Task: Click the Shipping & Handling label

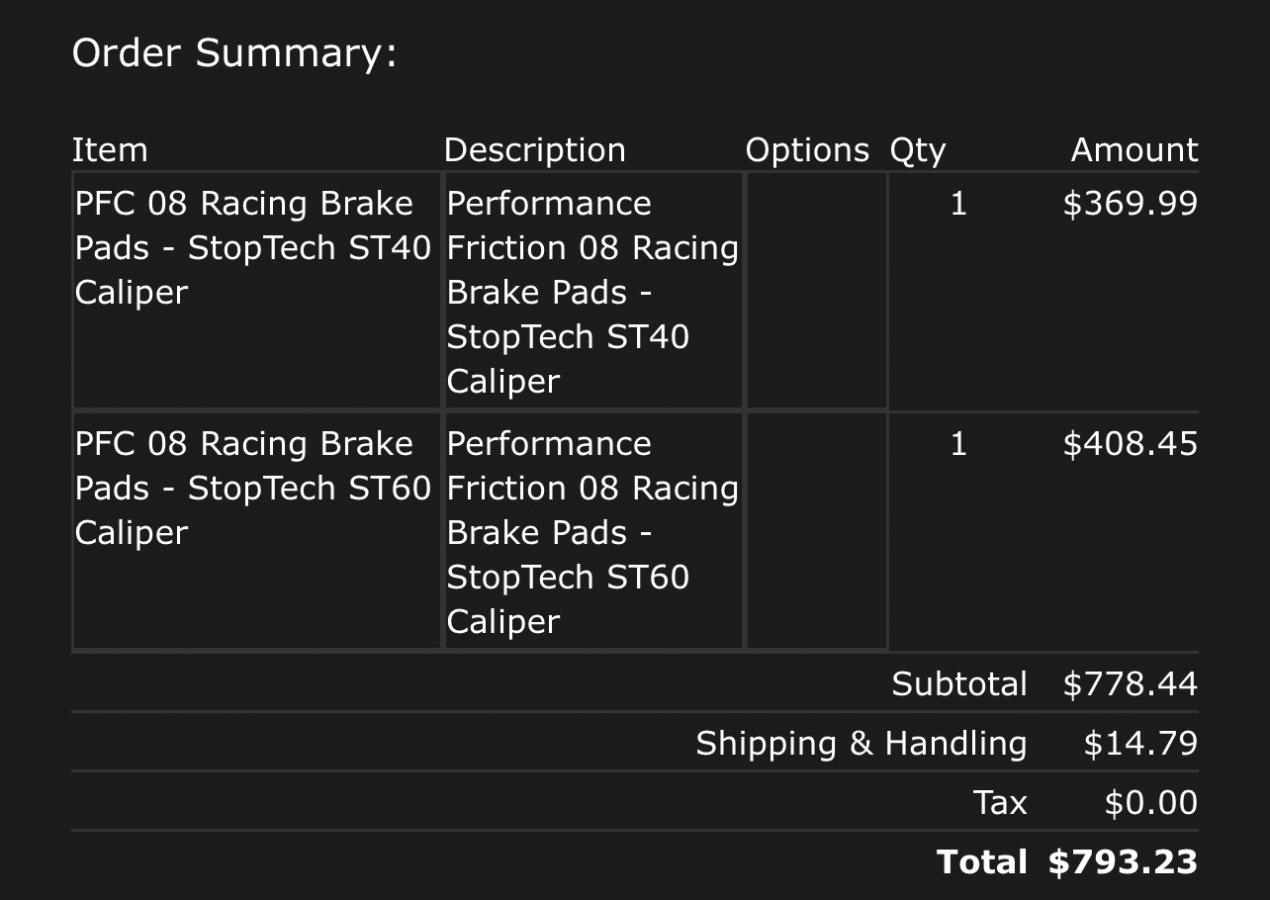Action: tap(861, 743)
